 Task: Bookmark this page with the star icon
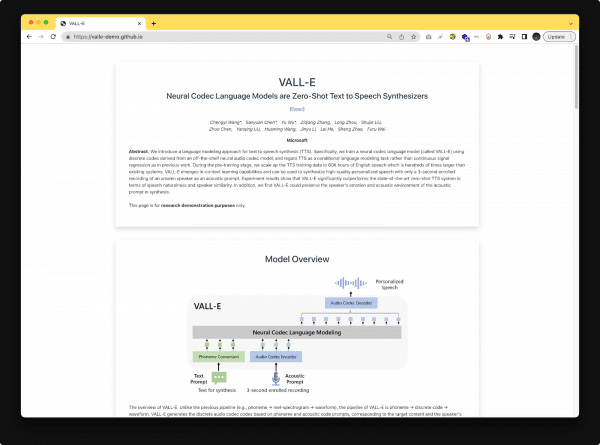coord(414,37)
